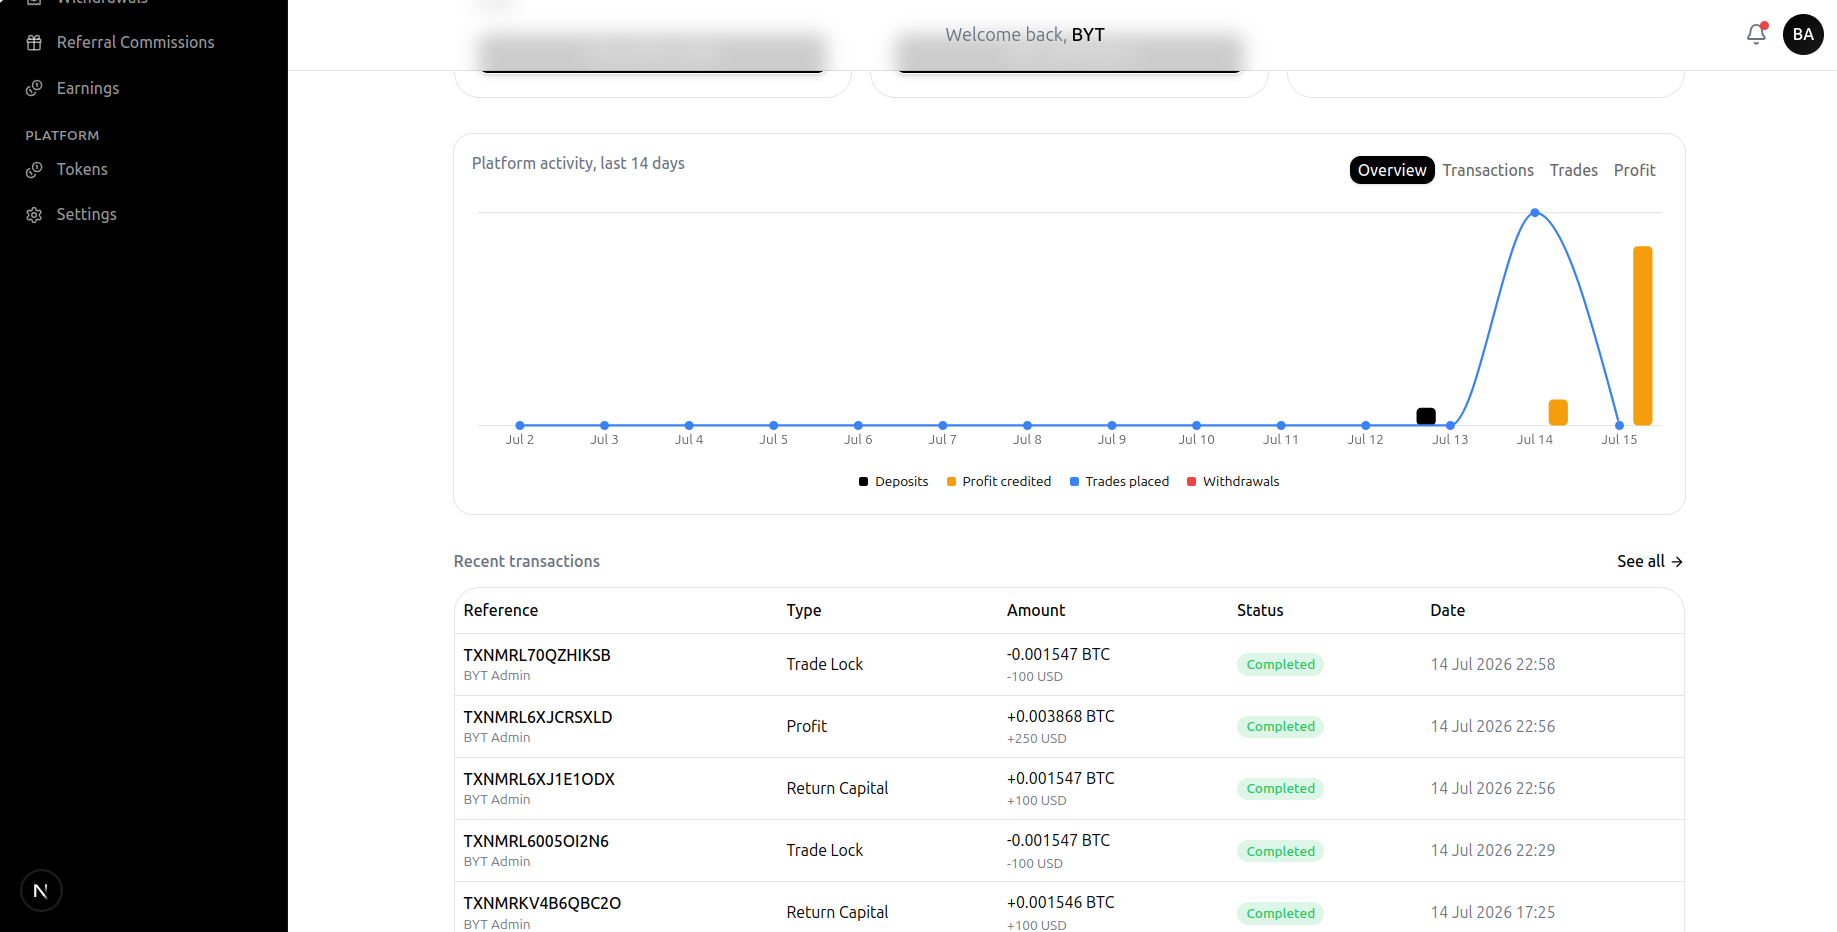Click transaction reference TXNMRKV4B6QBC2O
Viewport: 1837px width, 932px height.
click(x=542, y=903)
